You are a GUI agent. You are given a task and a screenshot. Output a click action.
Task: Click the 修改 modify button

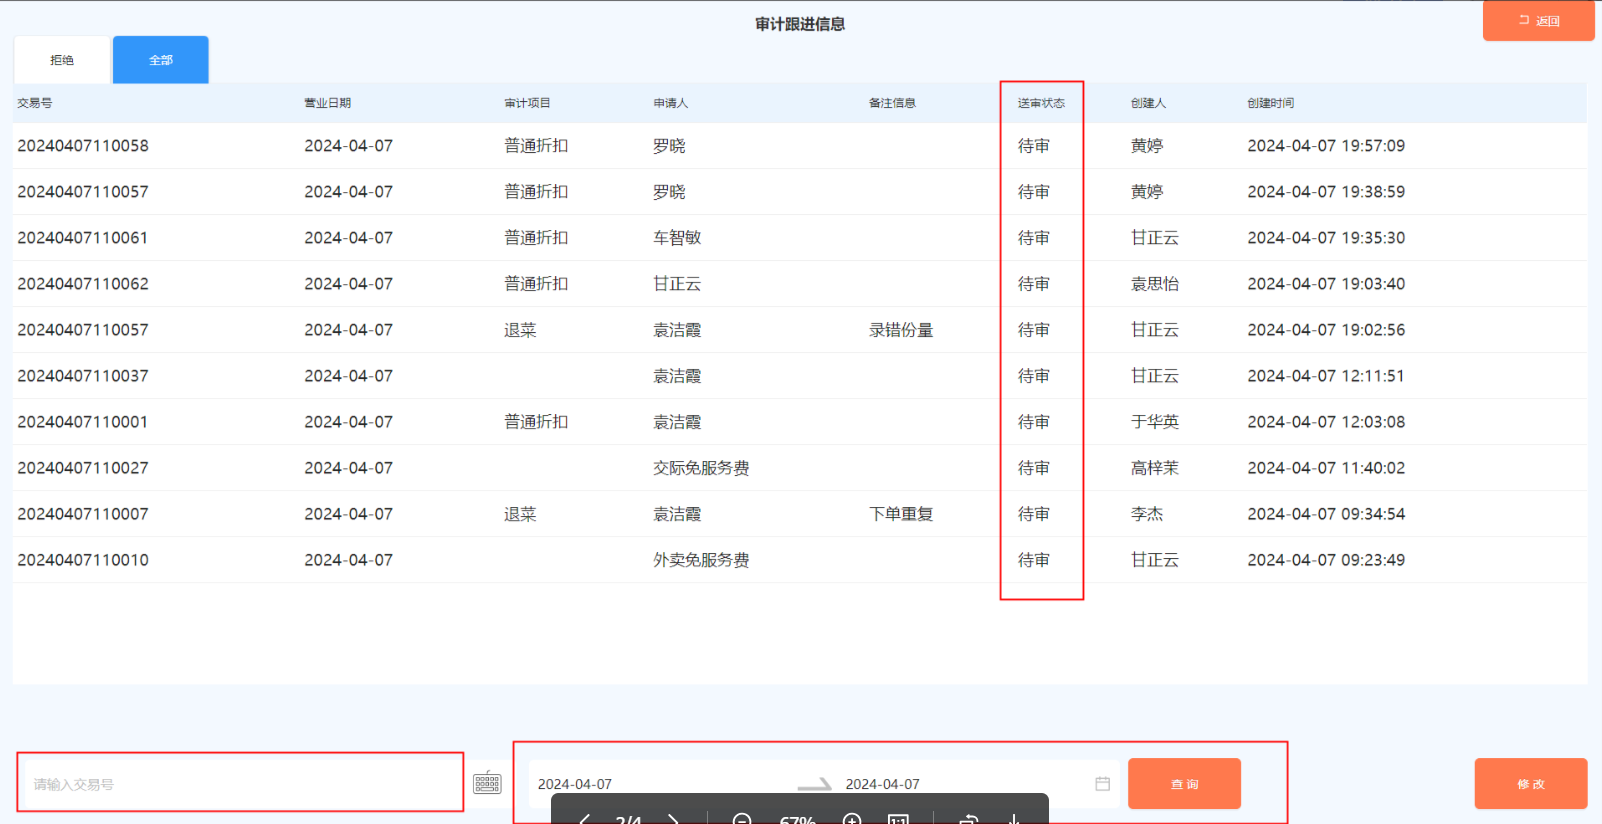[x=1530, y=784]
